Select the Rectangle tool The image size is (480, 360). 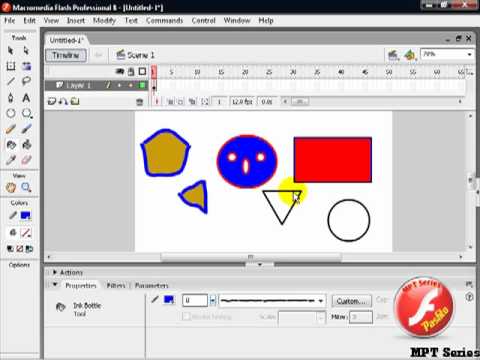[x=26, y=113]
